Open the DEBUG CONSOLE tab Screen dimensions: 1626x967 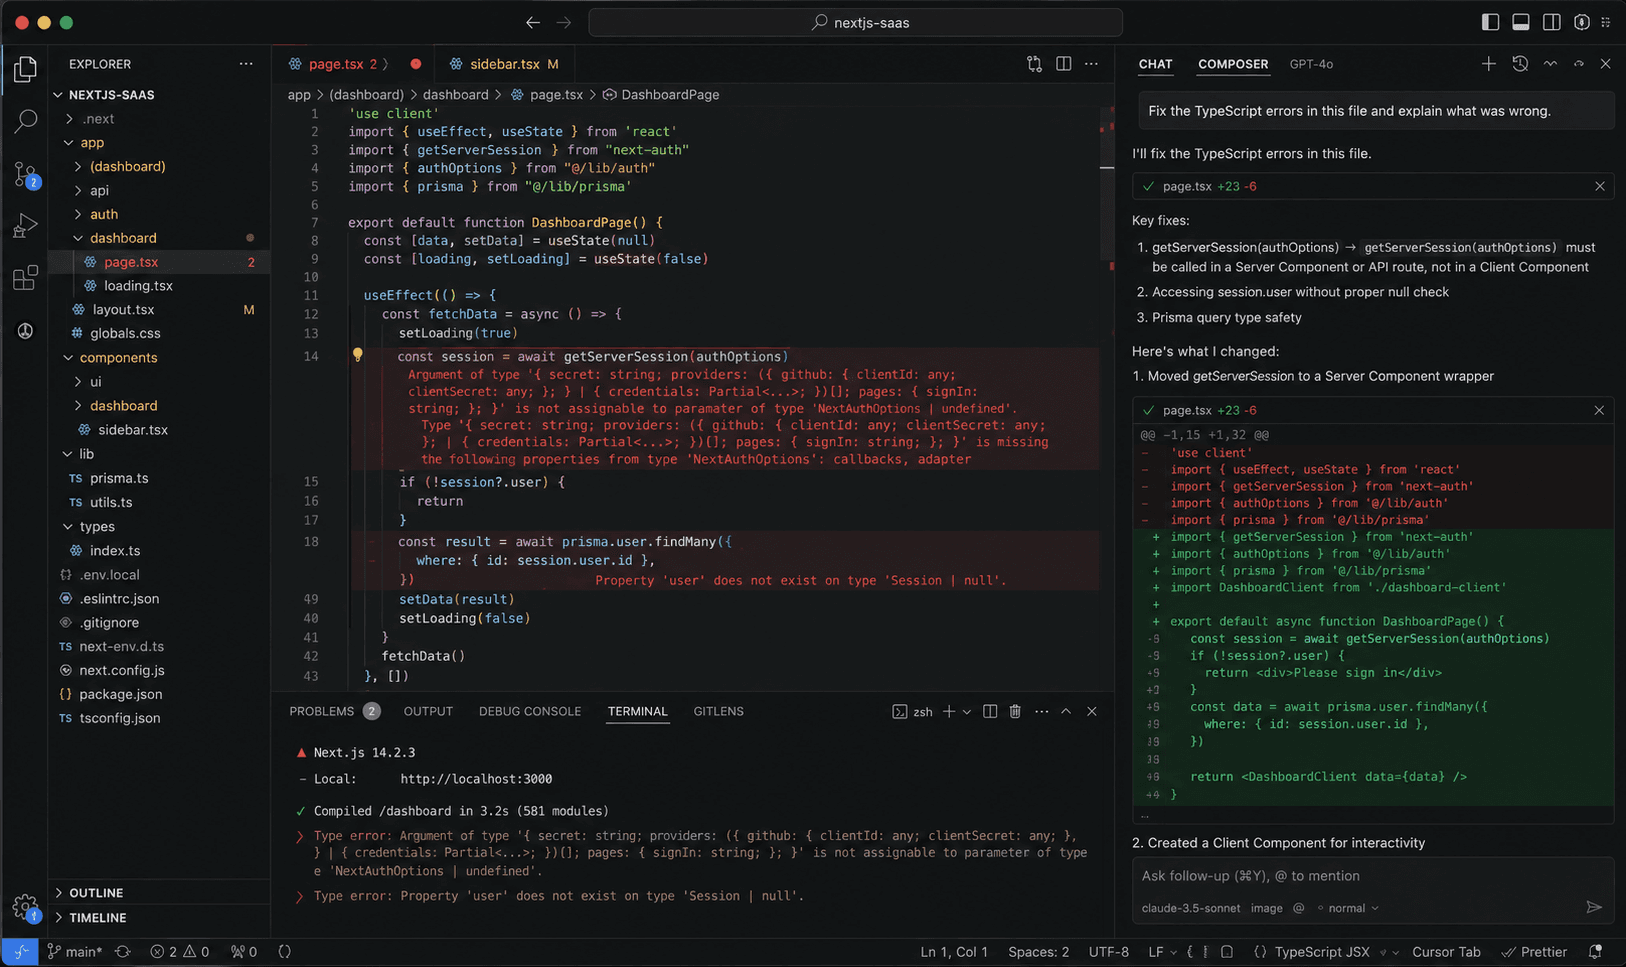530,711
